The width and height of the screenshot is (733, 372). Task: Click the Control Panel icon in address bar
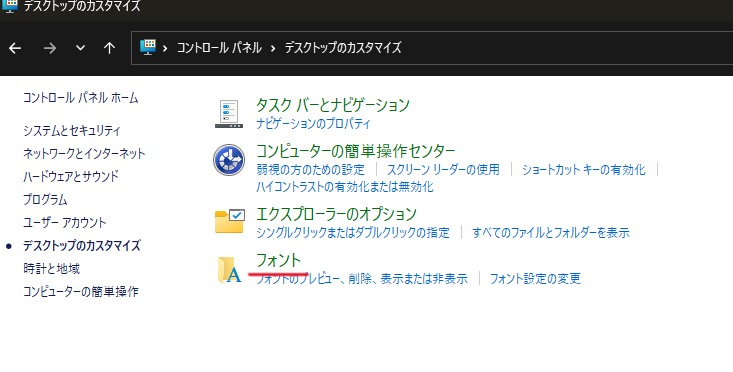click(x=148, y=47)
